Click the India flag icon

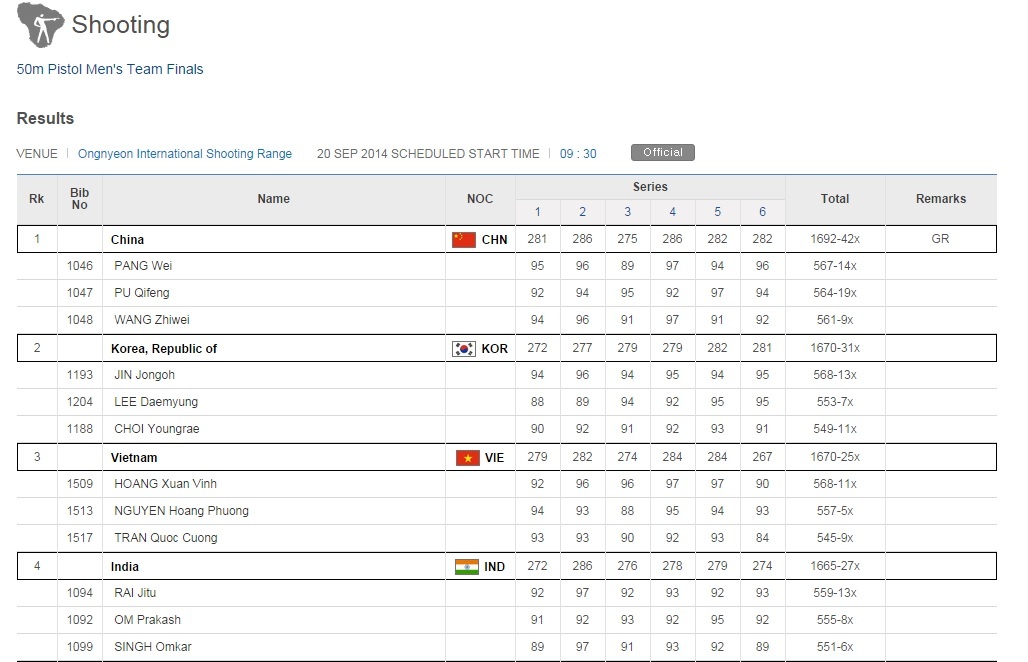(x=466, y=567)
